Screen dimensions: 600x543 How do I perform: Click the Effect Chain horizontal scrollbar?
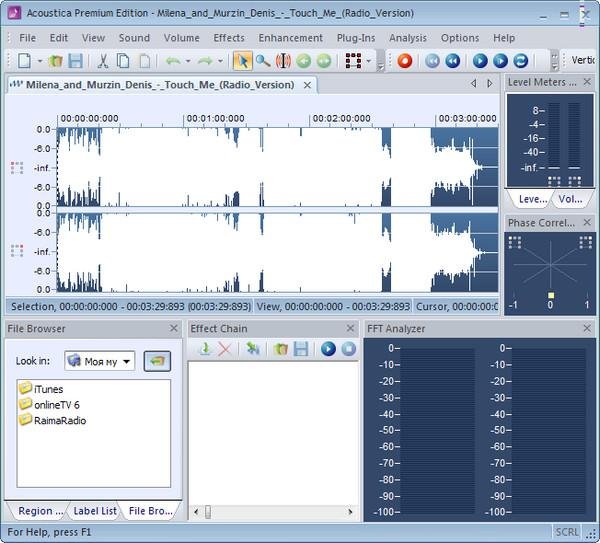[272, 512]
